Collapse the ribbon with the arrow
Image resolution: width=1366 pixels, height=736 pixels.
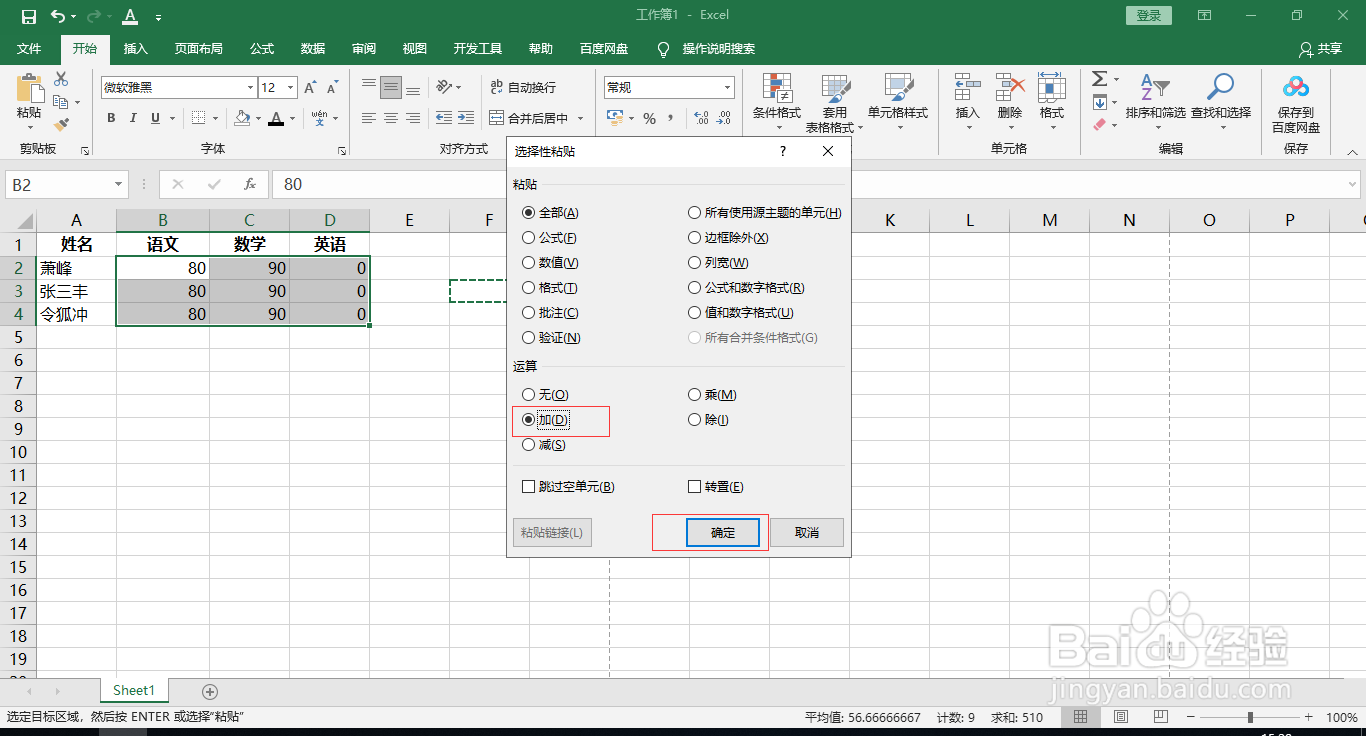(1352, 151)
